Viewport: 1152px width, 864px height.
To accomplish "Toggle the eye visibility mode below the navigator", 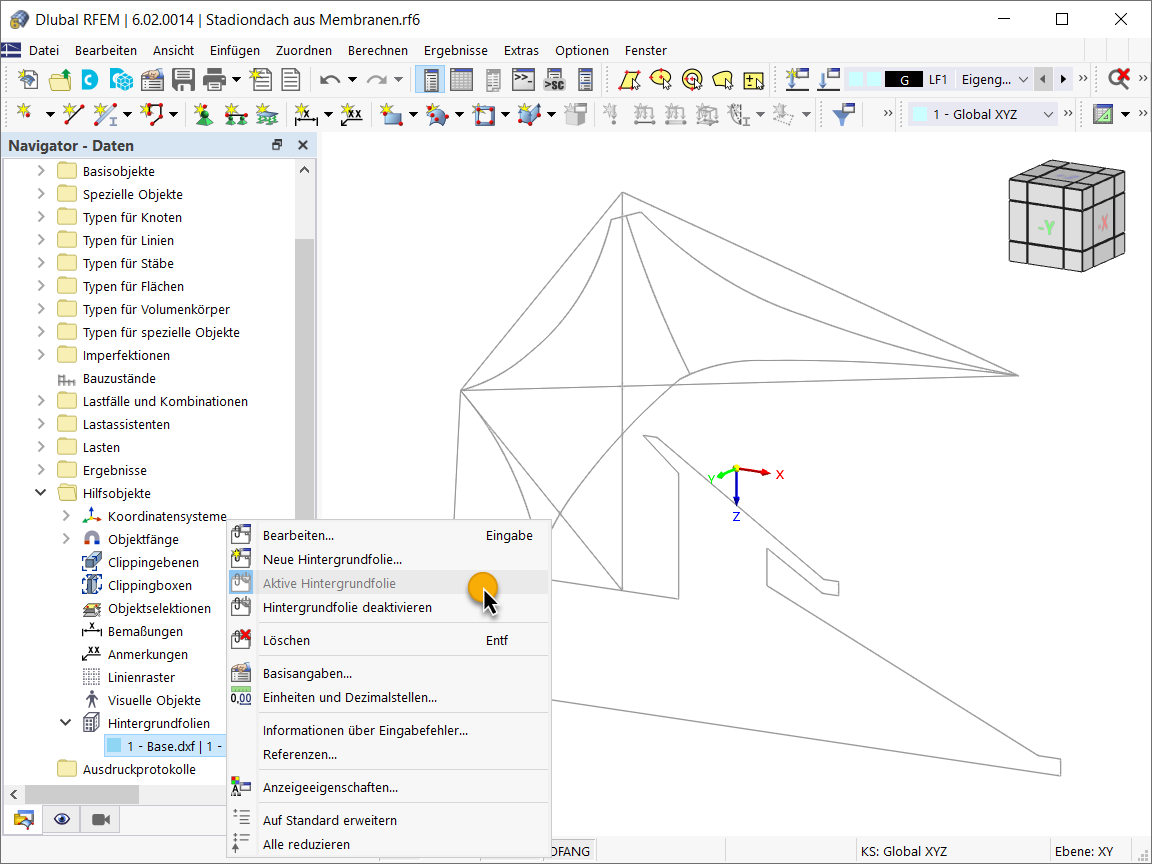I will [x=61, y=819].
